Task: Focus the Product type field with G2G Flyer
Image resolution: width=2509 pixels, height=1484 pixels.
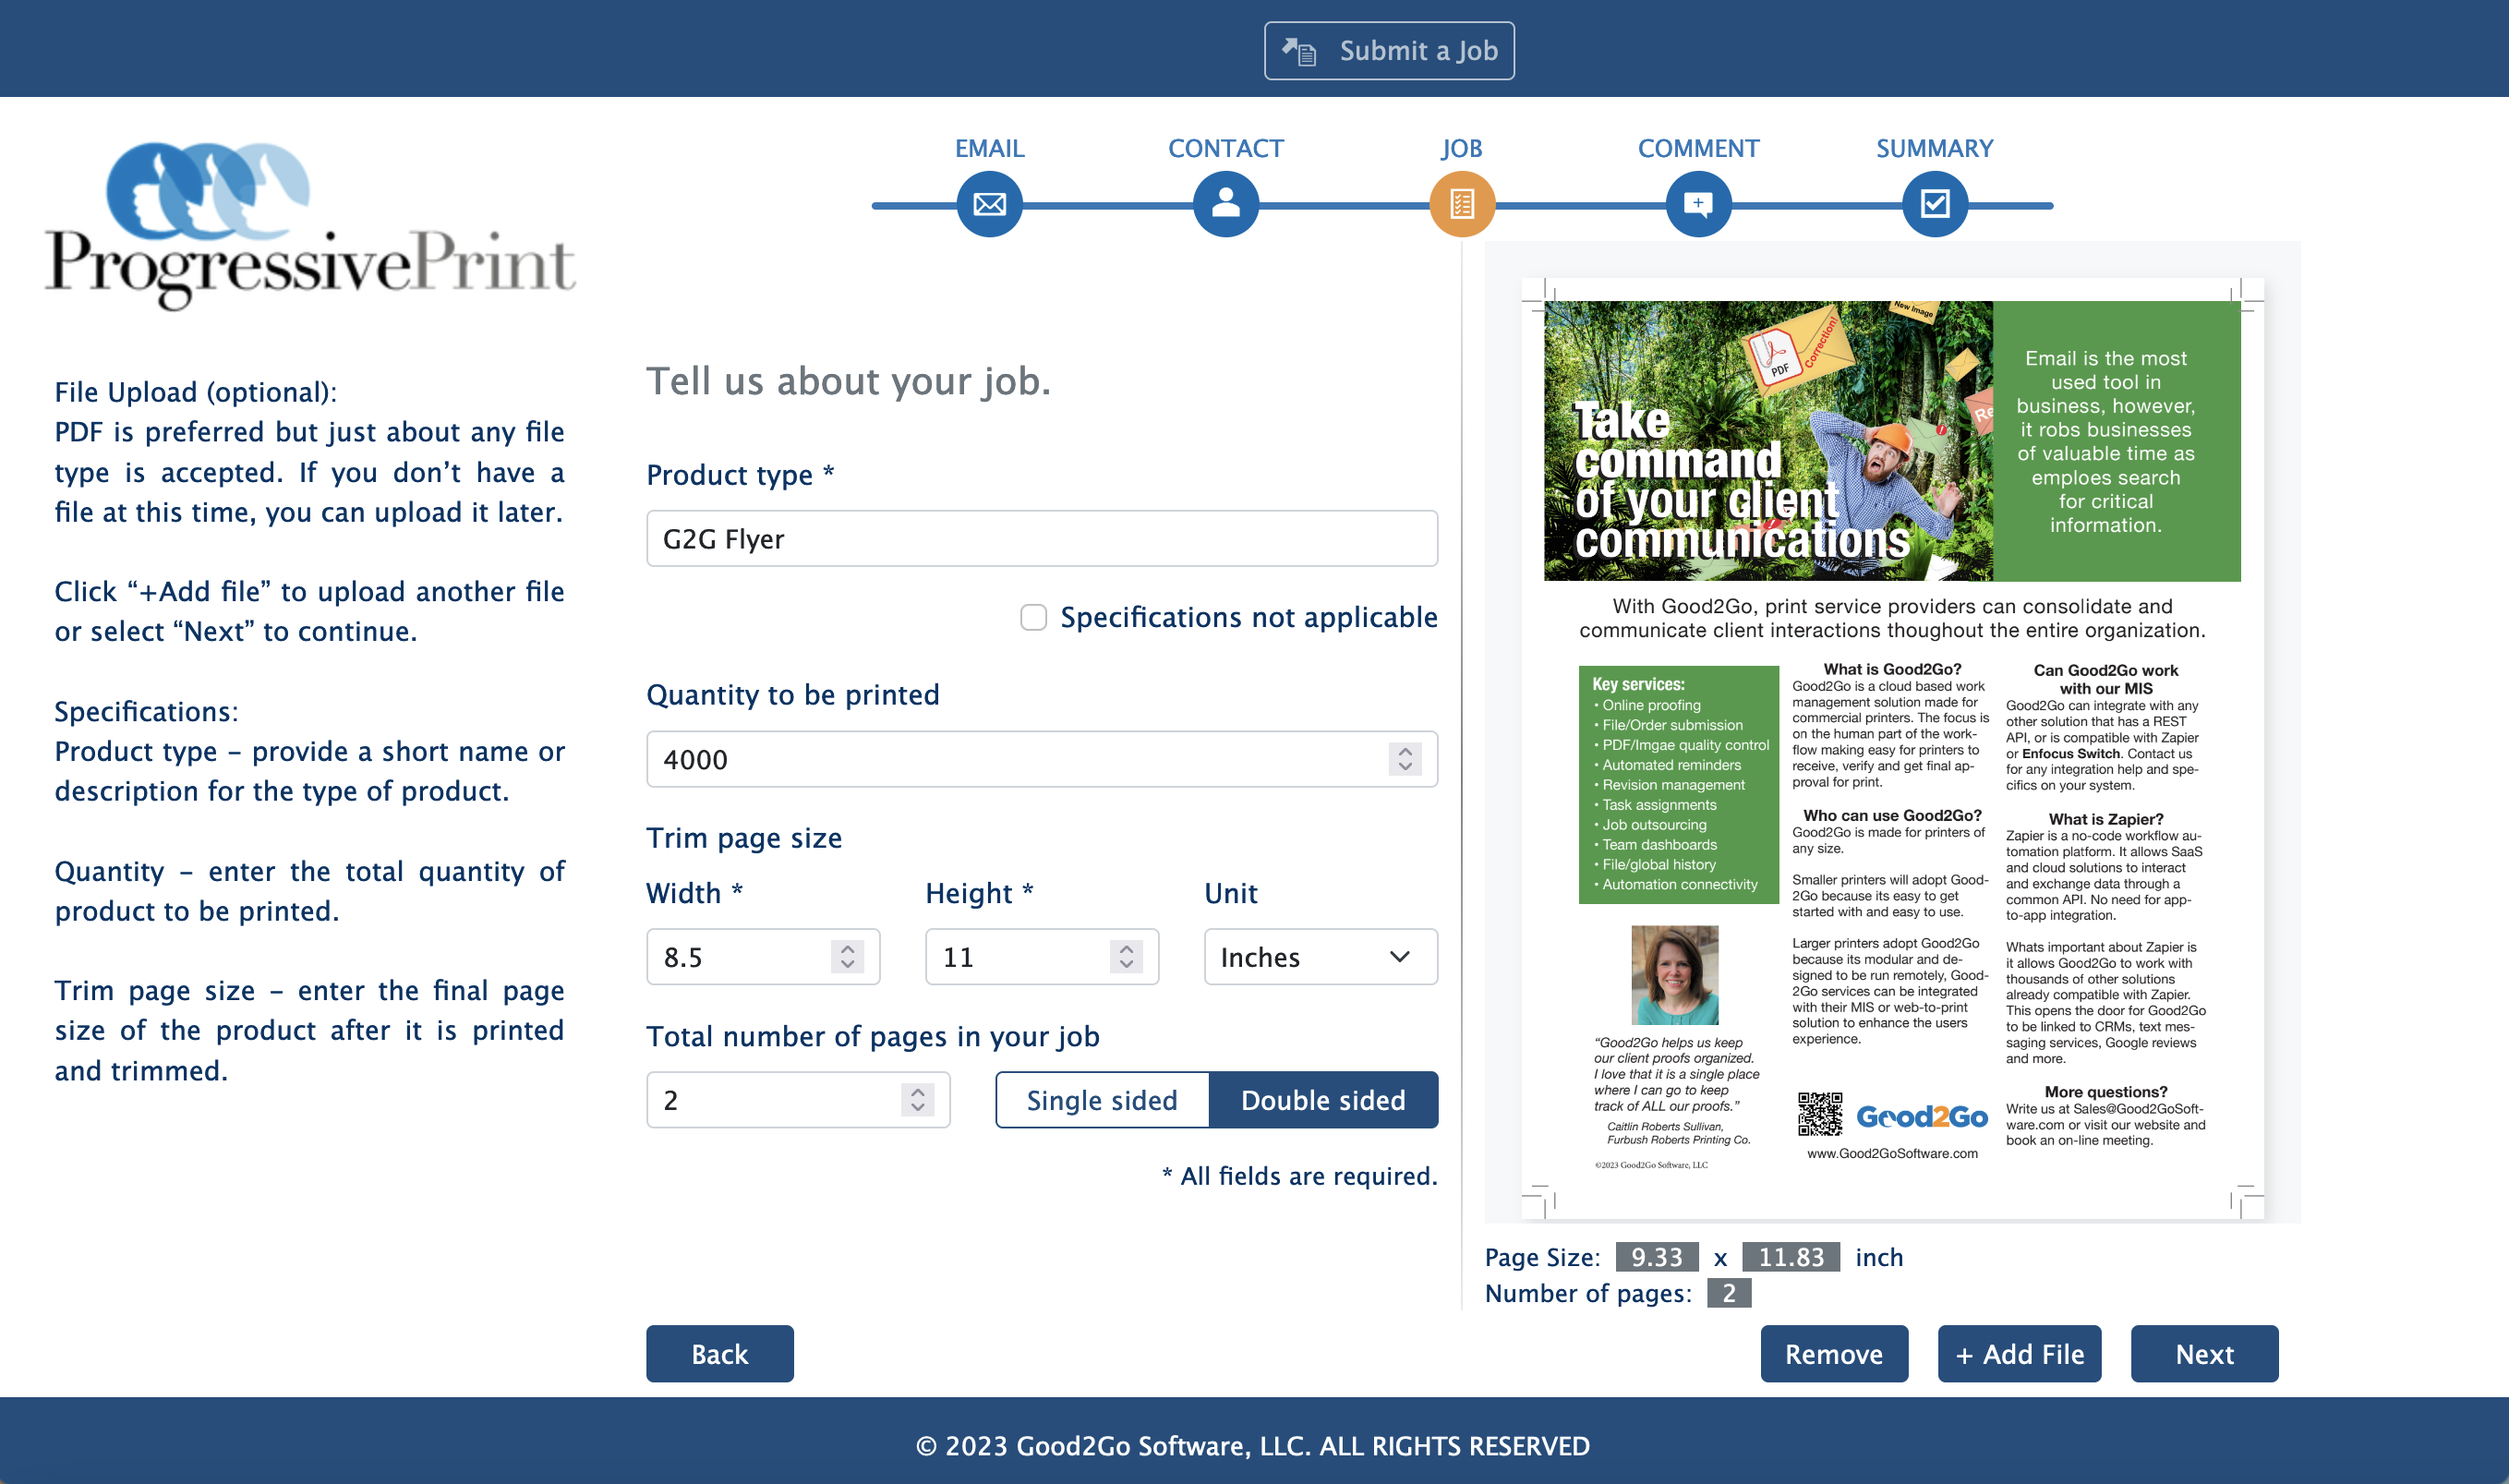Action: coord(1042,539)
